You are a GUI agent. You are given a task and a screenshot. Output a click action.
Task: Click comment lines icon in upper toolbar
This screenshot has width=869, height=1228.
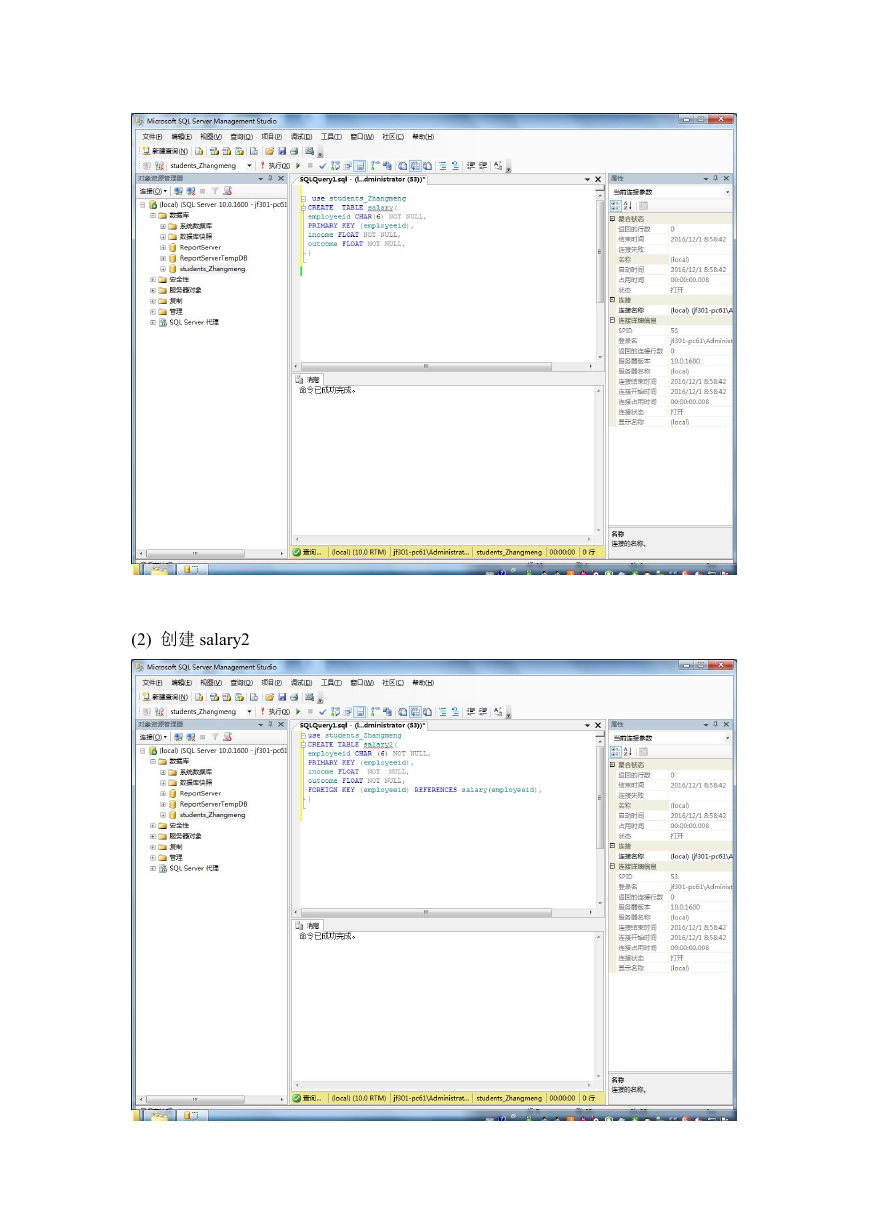pos(442,165)
